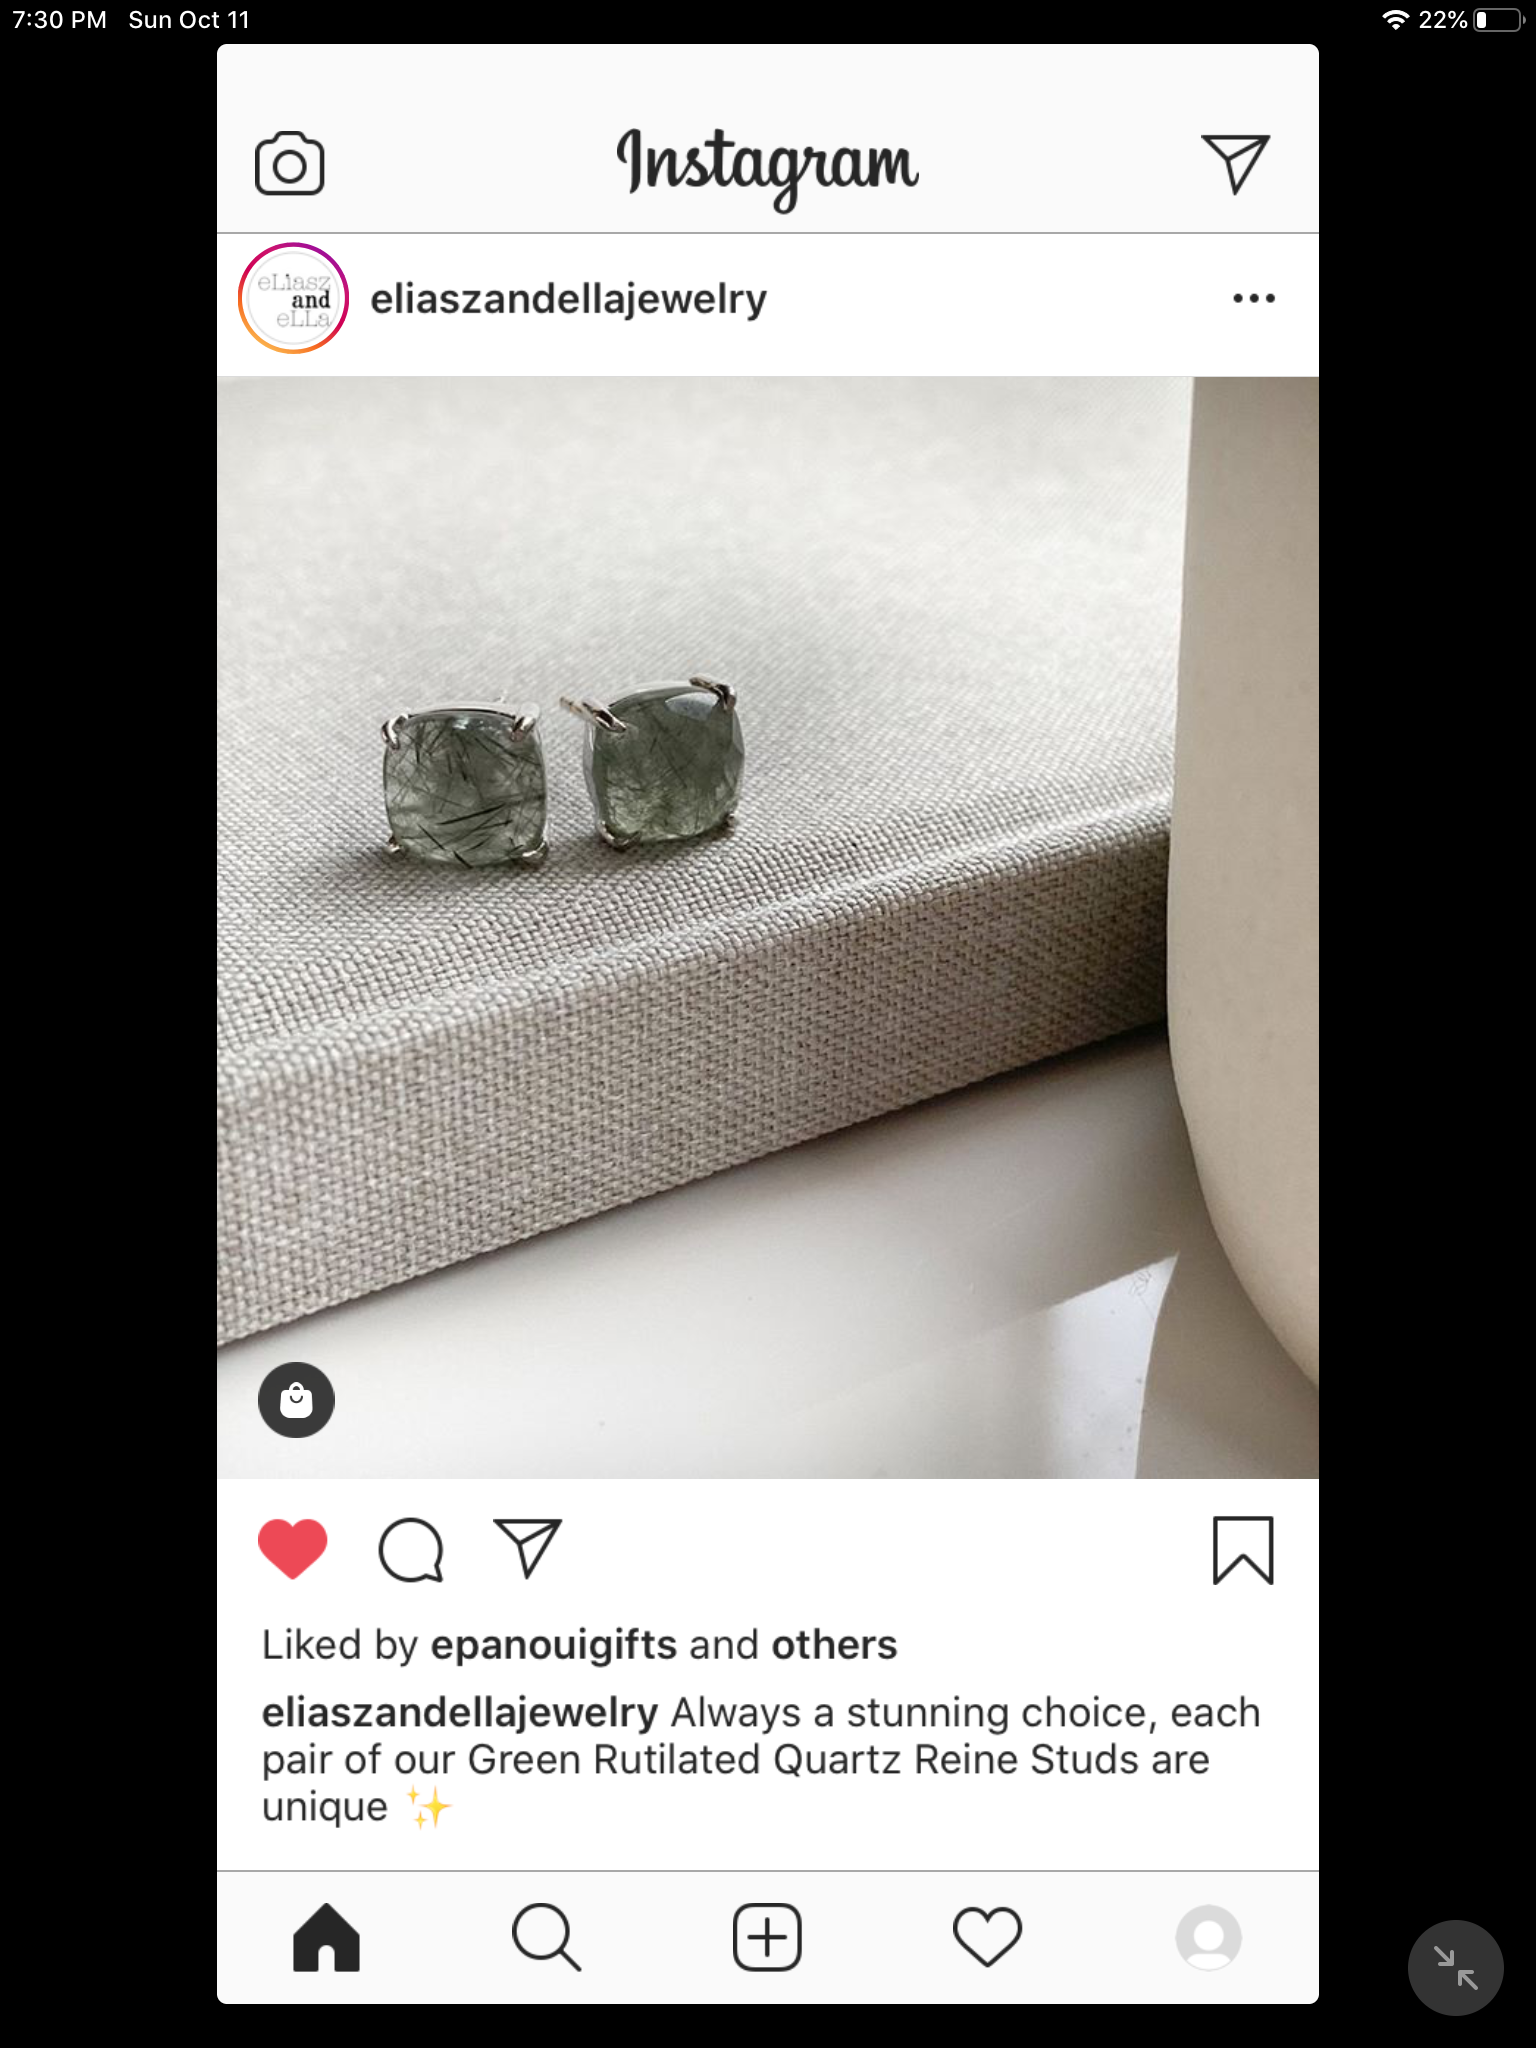The width and height of the screenshot is (1536, 2048).
Task: Open eliaszandellajewelry profile from post header
Action: tap(568, 299)
